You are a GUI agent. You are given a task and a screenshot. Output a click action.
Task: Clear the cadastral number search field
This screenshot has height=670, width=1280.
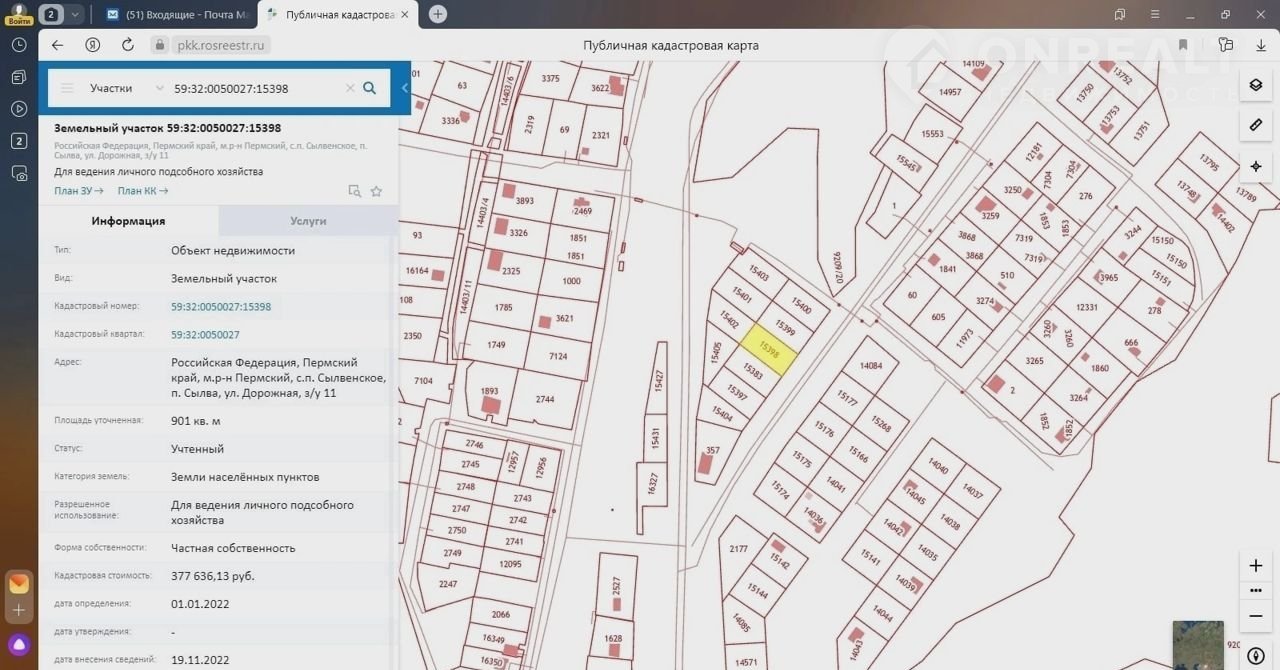[350, 88]
